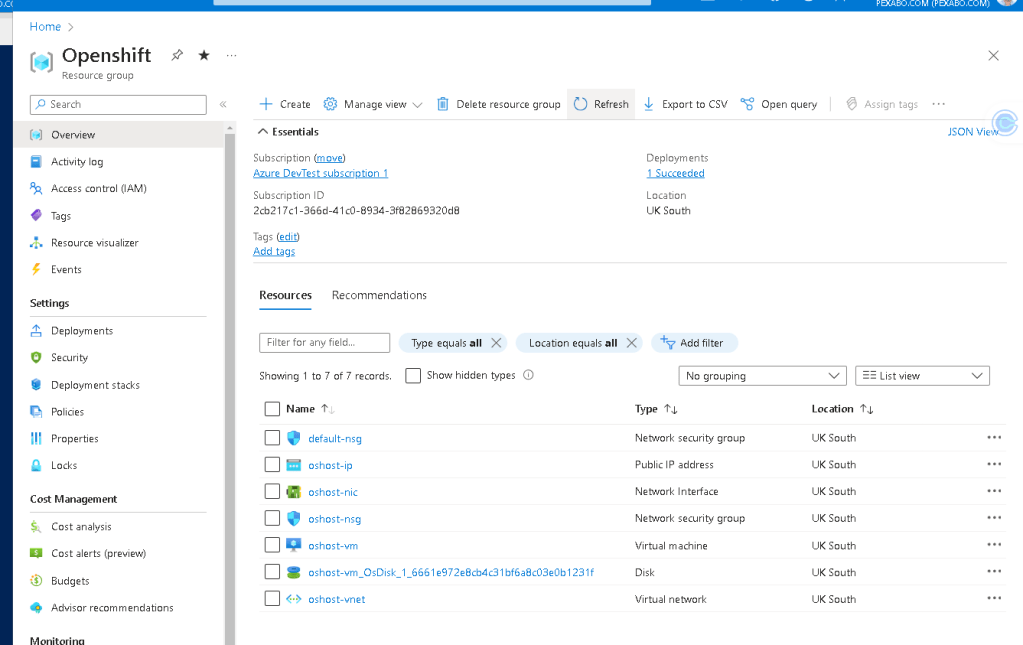Enable Show hidden types checkbox
Image resolution: width=1023 pixels, height=645 pixels.
pyautogui.click(x=413, y=376)
